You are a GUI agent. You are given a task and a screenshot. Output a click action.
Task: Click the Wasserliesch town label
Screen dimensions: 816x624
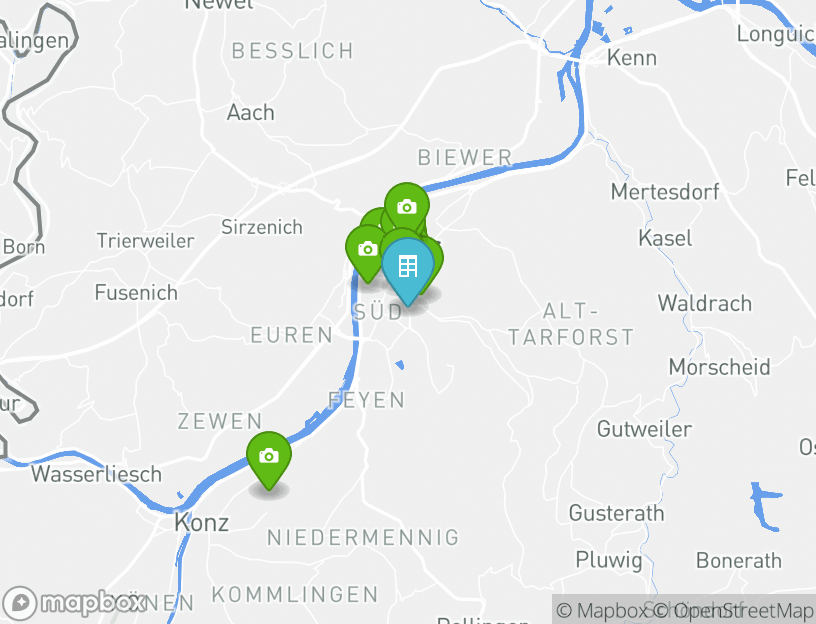pos(96,474)
